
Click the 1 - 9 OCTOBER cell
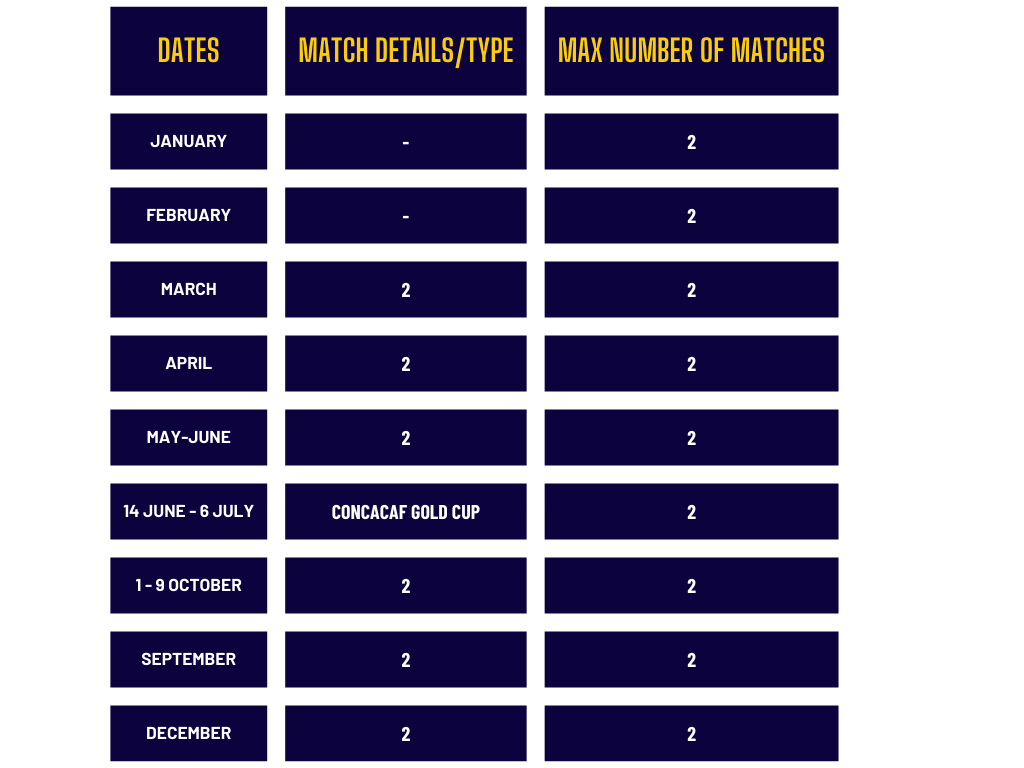click(x=188, y=585)
